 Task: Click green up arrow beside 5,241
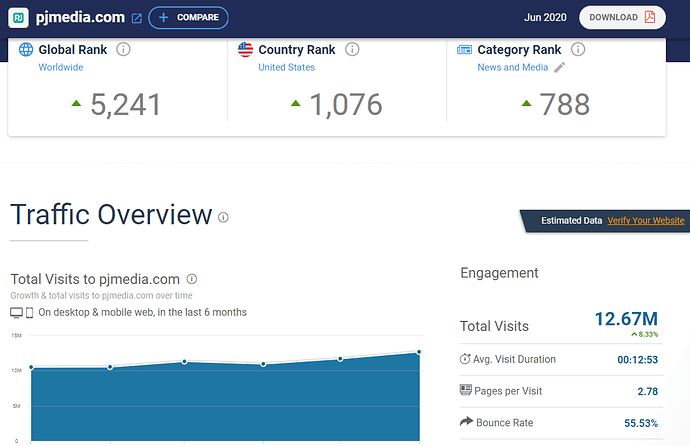[76, 103]
